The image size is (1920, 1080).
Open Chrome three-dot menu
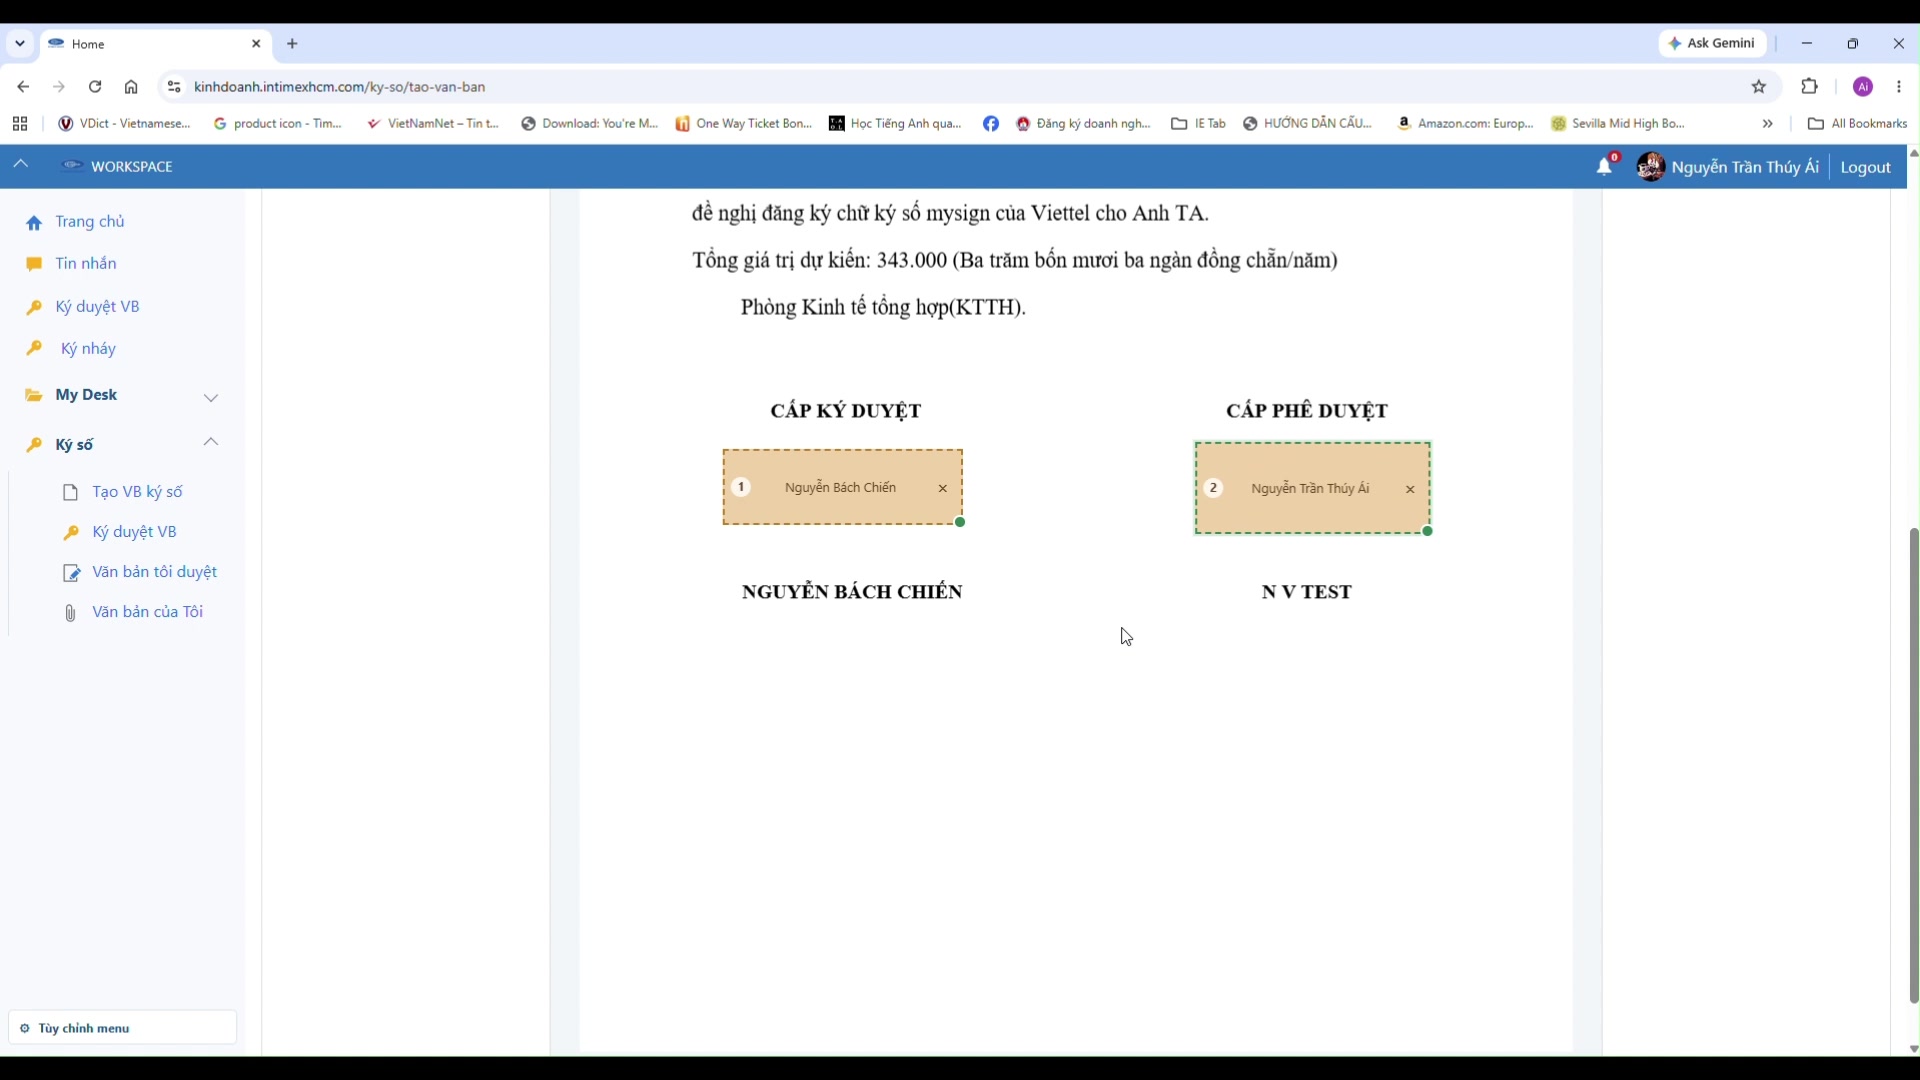click(1899, 87)
